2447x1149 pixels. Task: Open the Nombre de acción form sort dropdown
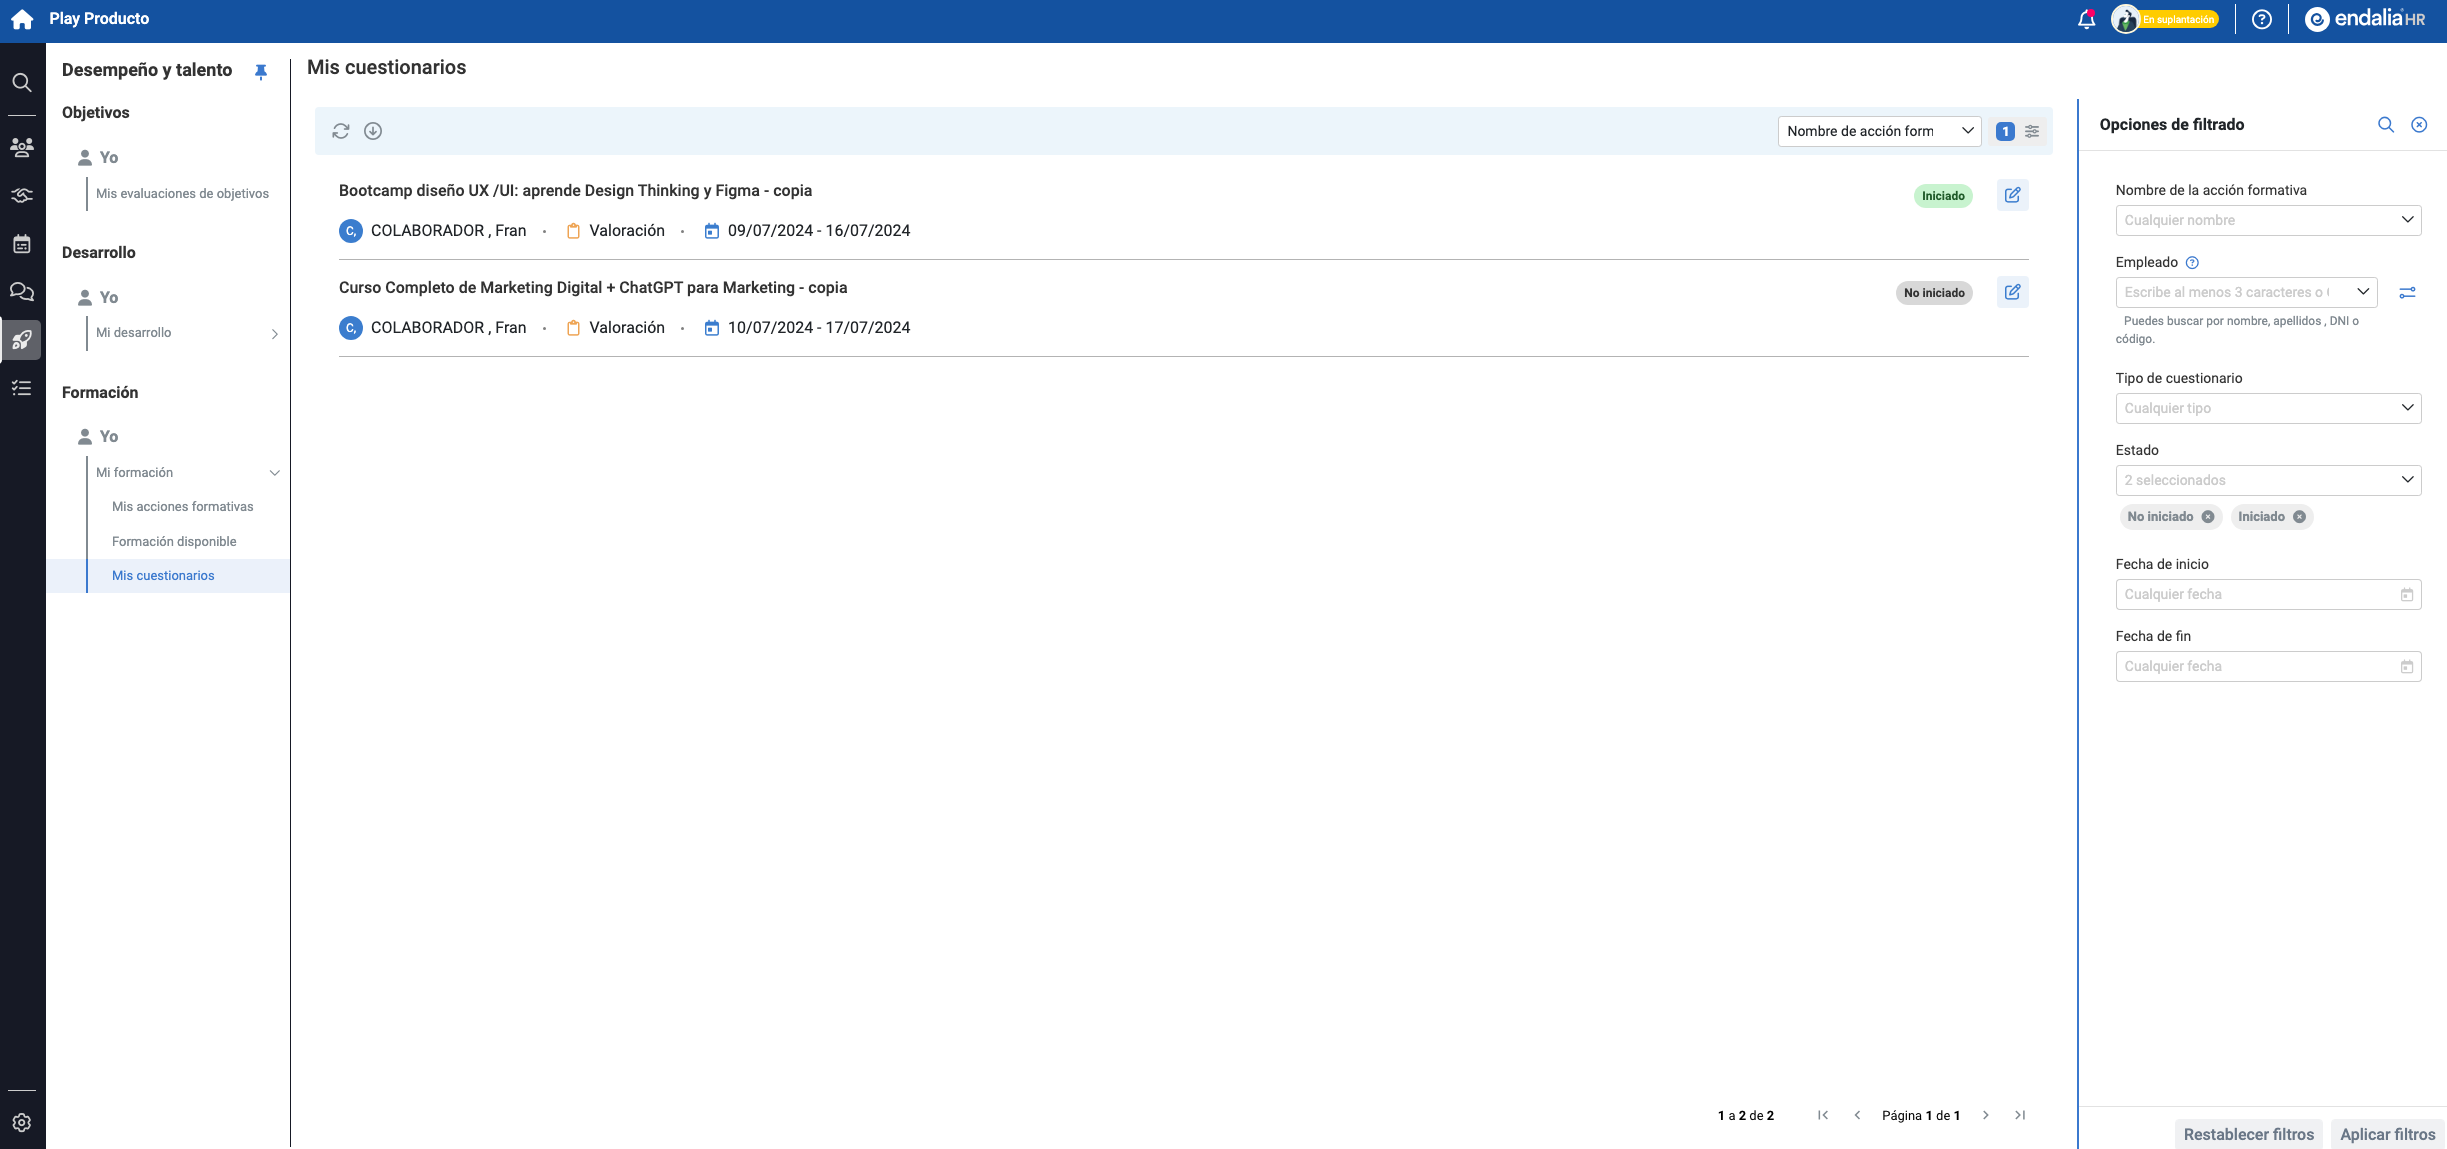tap(1878, 131)
